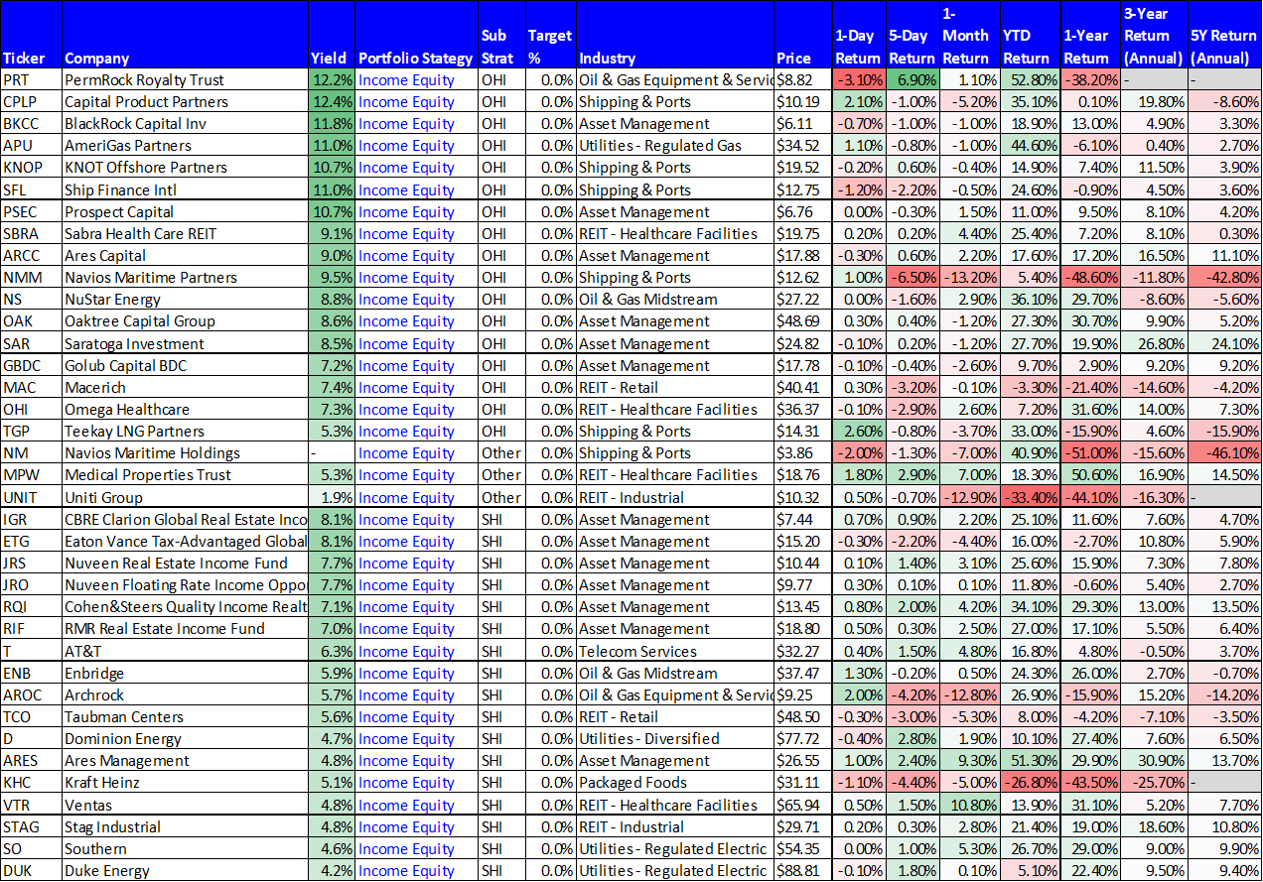
Task: Click company cell Nuveen Real Estate Income Fund
Action: 185,563
